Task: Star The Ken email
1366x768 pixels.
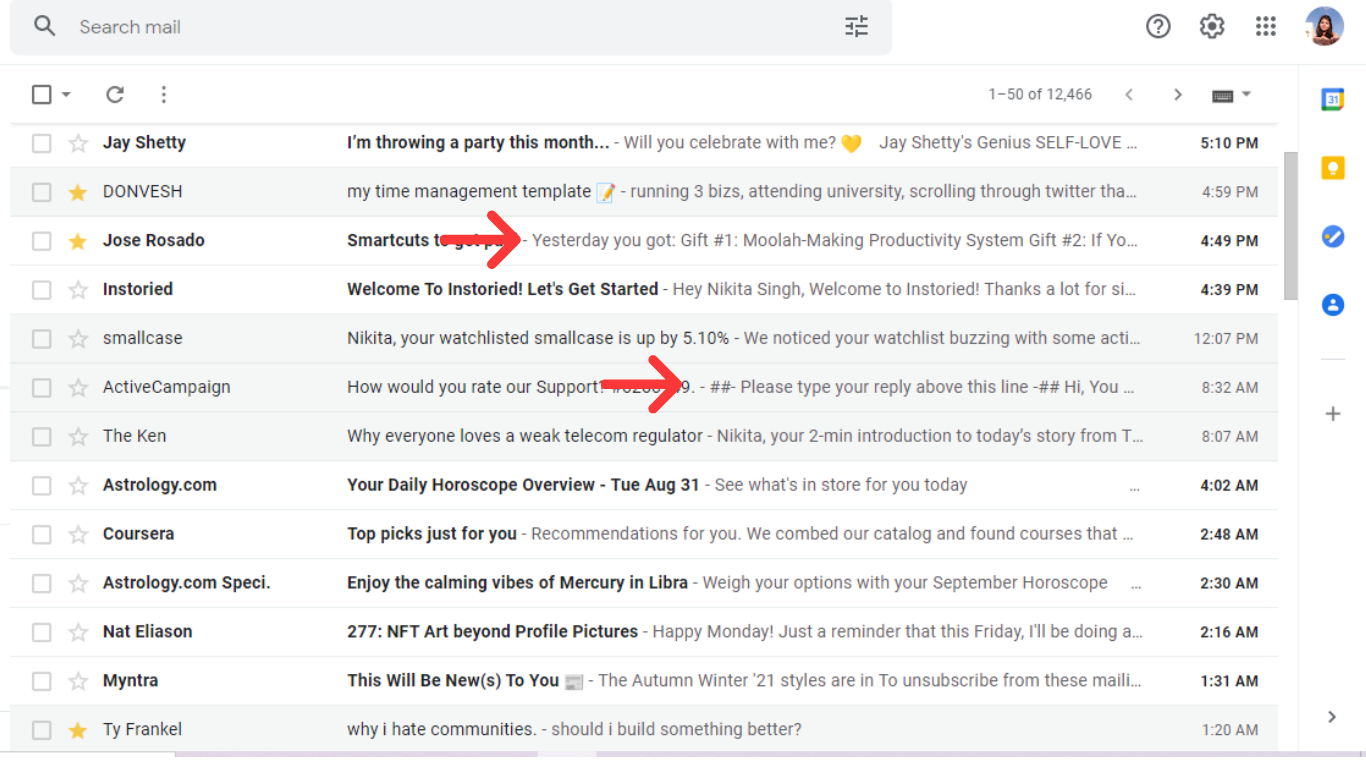Action: coord(78,437)
